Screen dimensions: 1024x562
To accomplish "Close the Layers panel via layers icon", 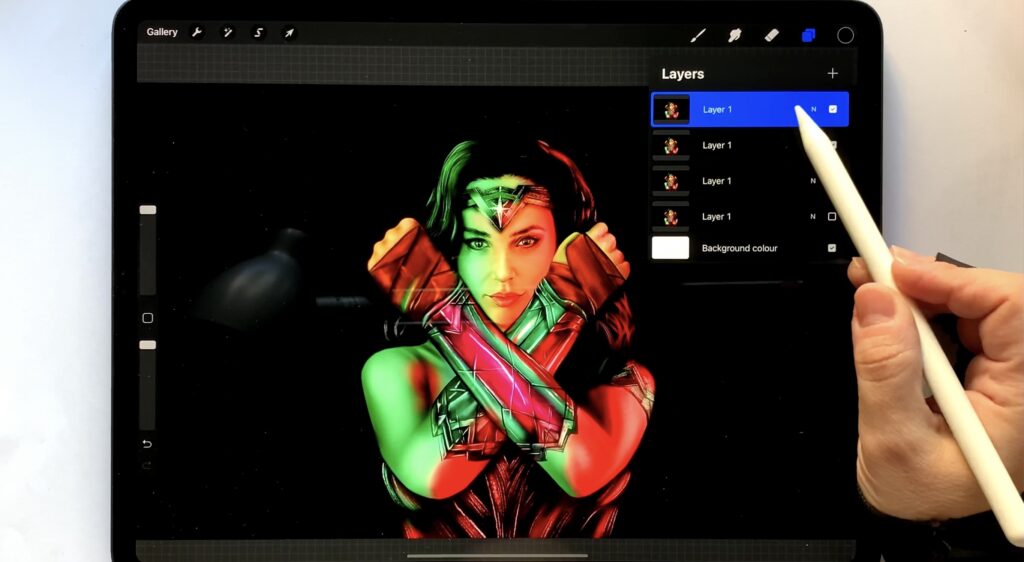I will [808, 35].
